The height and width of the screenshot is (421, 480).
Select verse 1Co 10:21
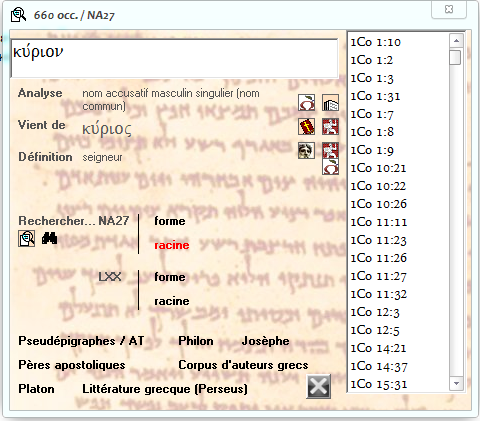[378, 168]
